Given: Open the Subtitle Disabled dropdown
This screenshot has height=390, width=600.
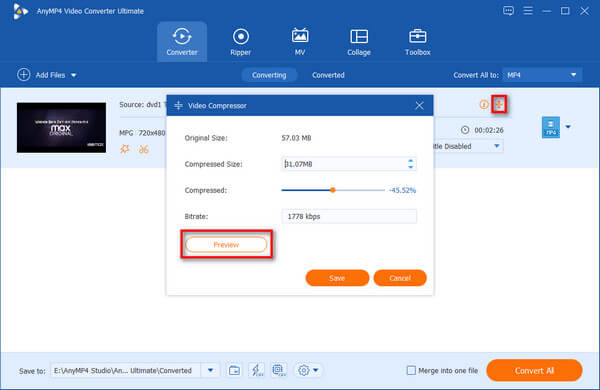Looking at the screenshot, I should click(x=467, y=146).
